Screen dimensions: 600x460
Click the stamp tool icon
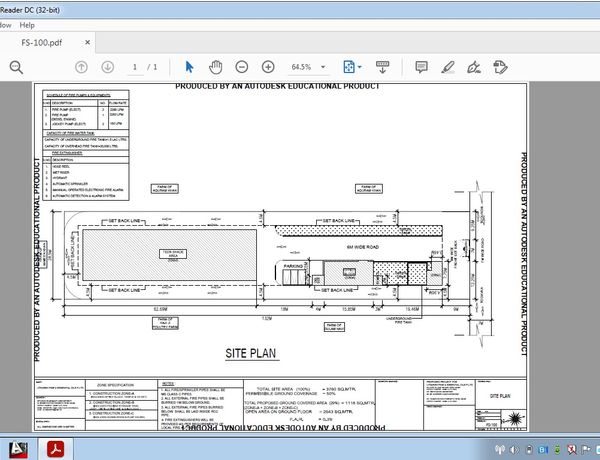point(502,67)
